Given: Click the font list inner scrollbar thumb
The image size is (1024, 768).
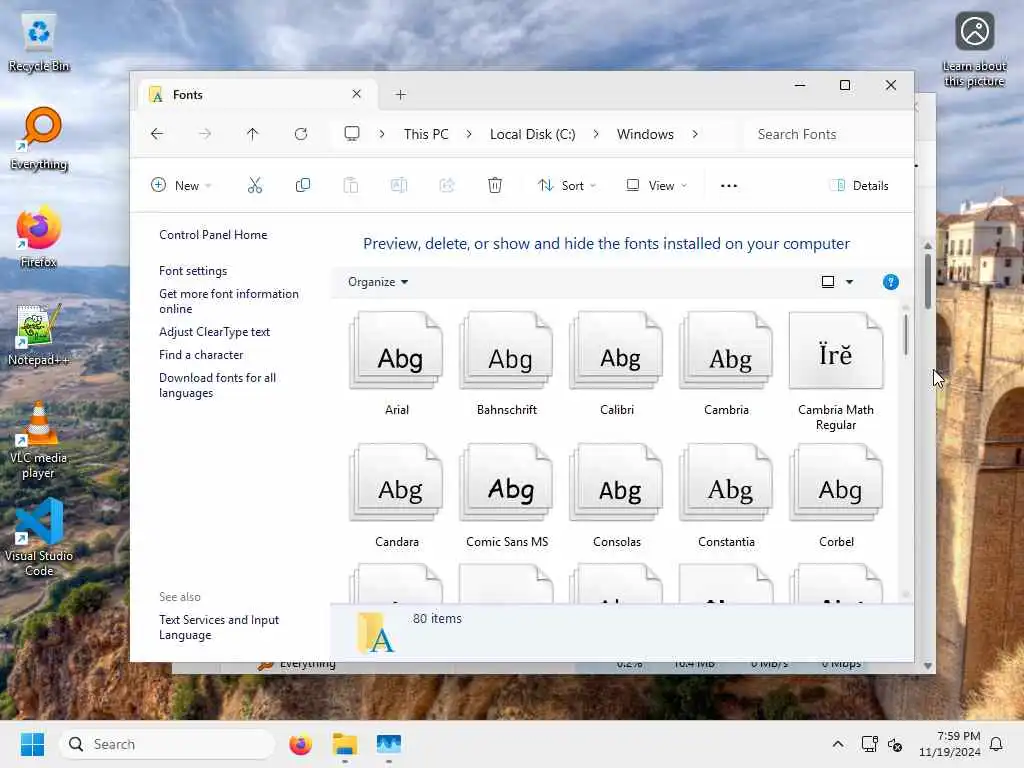Looking at the screenshot, I should click(x=906, y=335).
